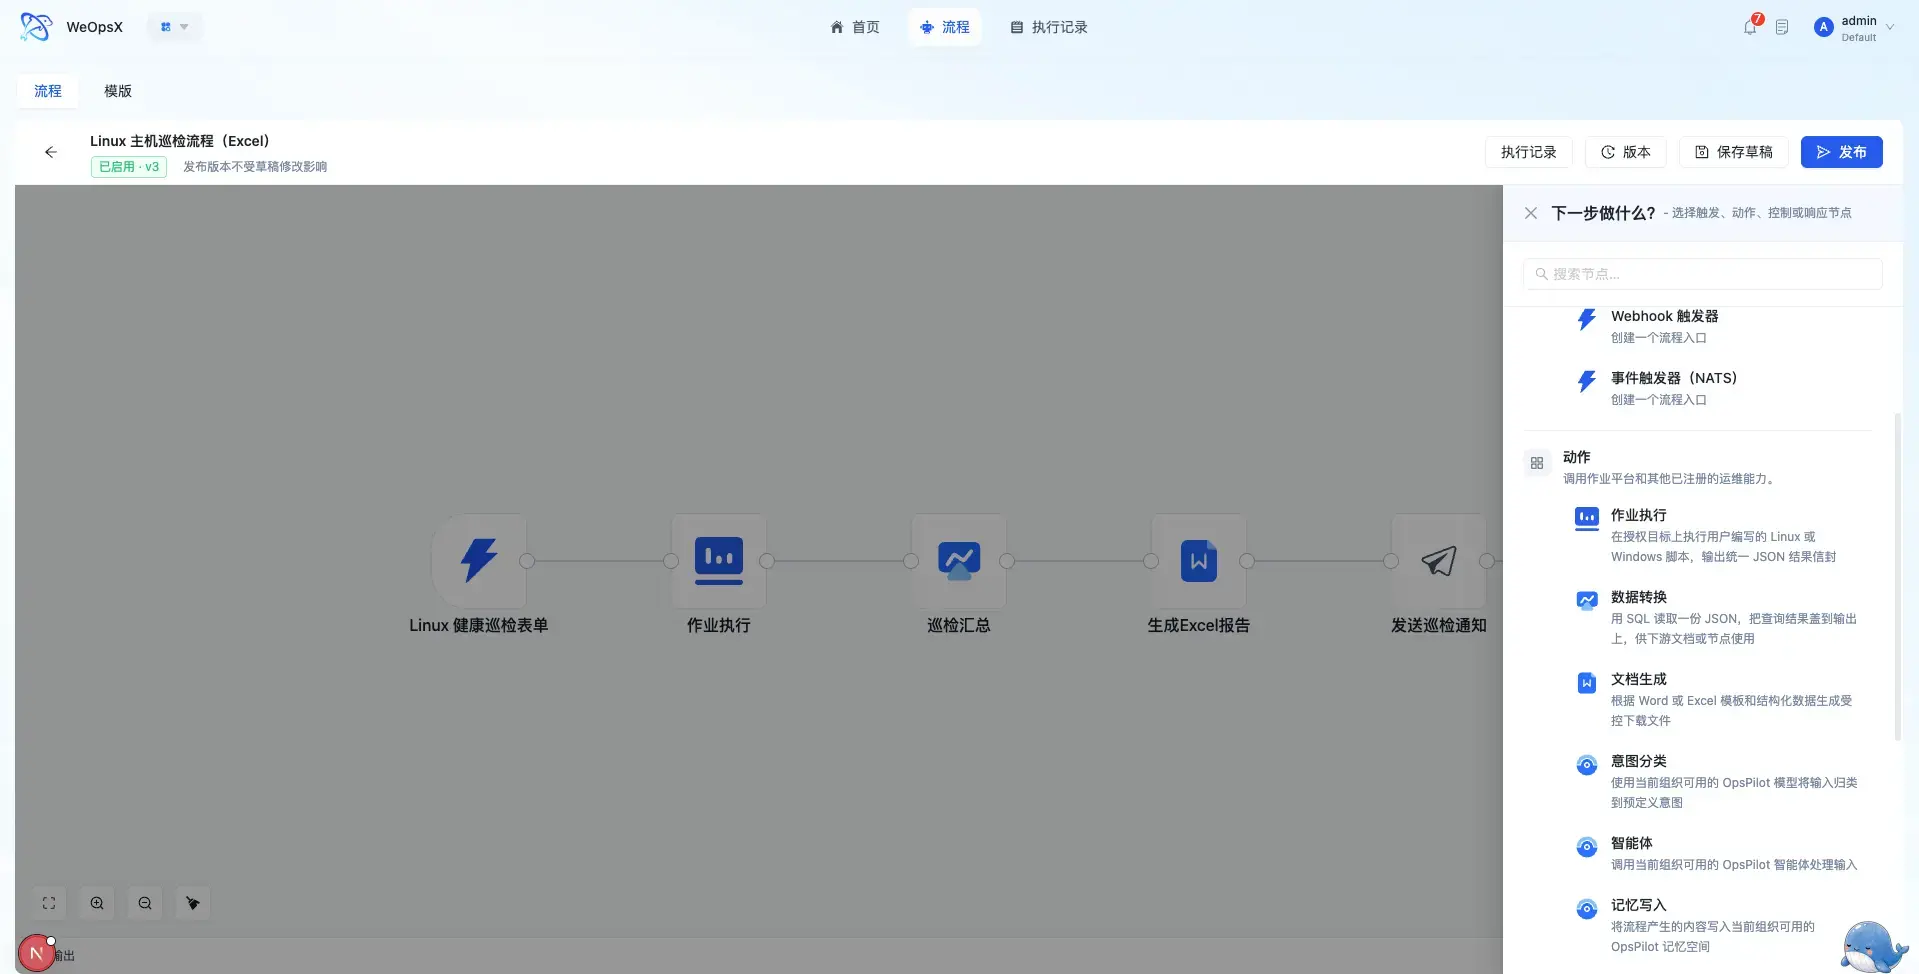
Task: Focus the 搜索节点 search field
Action: coord(1703,274)
